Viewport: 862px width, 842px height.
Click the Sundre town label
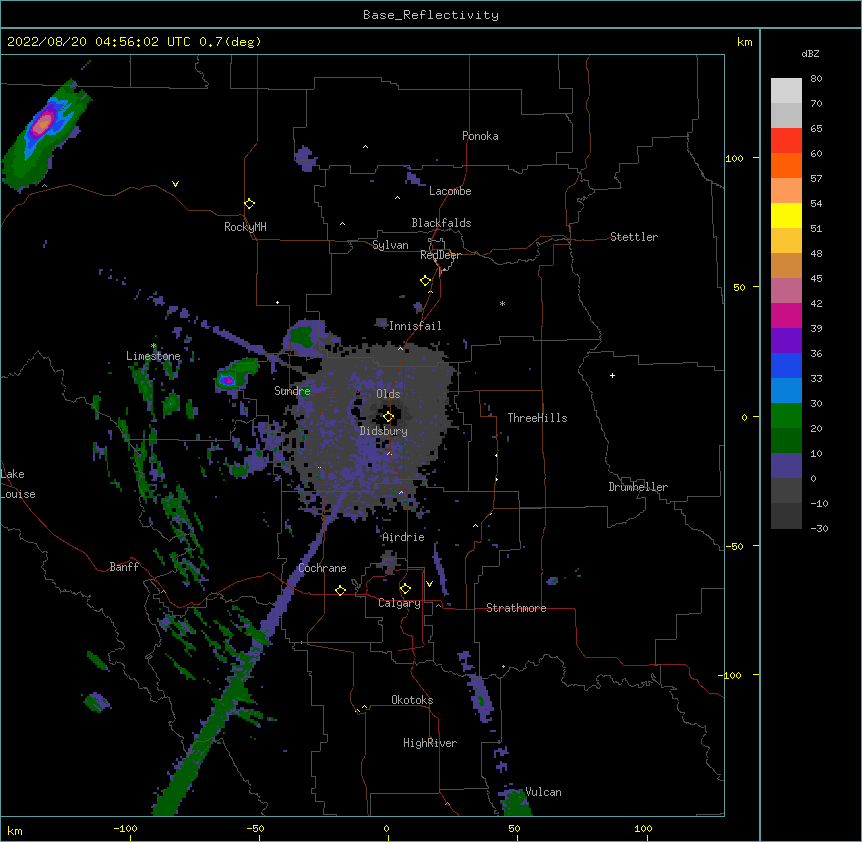coord(292,391)
